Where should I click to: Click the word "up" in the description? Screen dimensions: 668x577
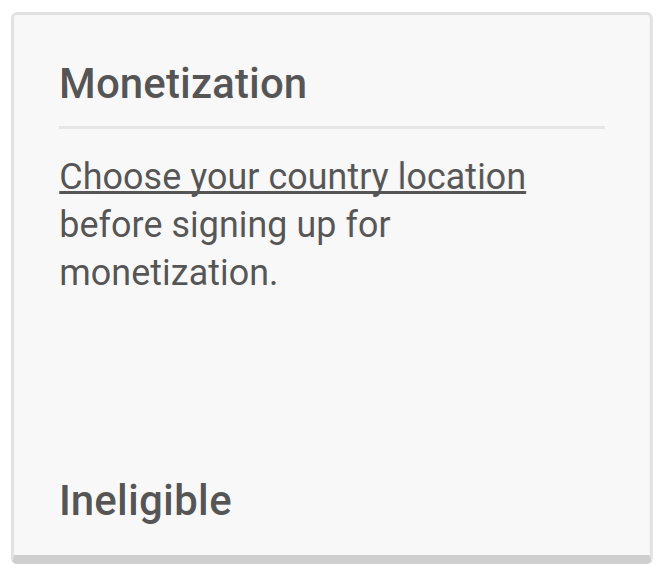317,225
